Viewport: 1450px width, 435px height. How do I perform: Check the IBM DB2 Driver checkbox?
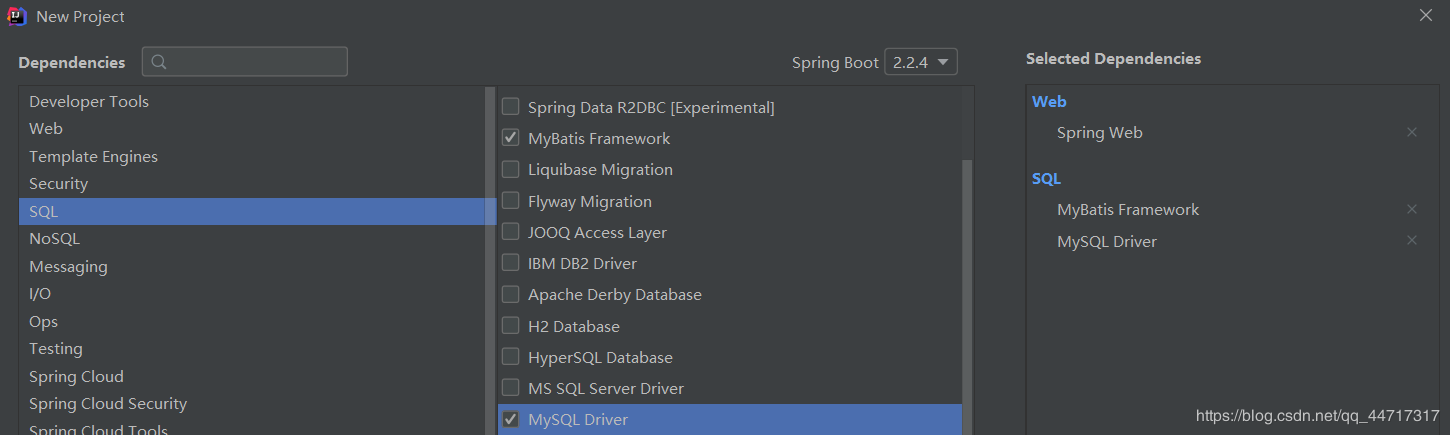[x=510, y=263]
